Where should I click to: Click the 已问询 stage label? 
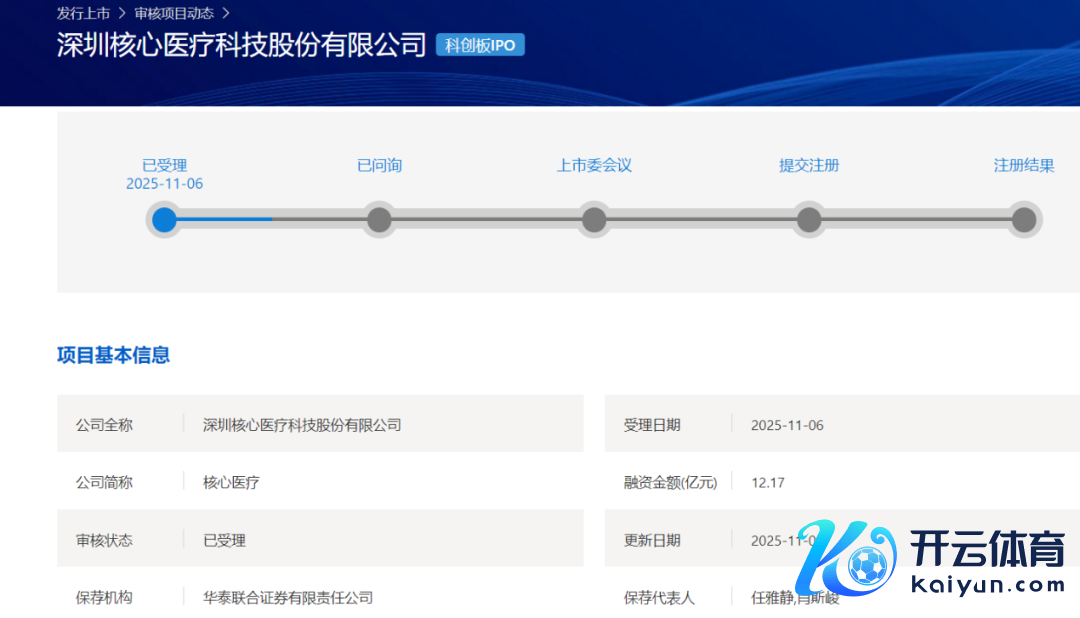379,165
